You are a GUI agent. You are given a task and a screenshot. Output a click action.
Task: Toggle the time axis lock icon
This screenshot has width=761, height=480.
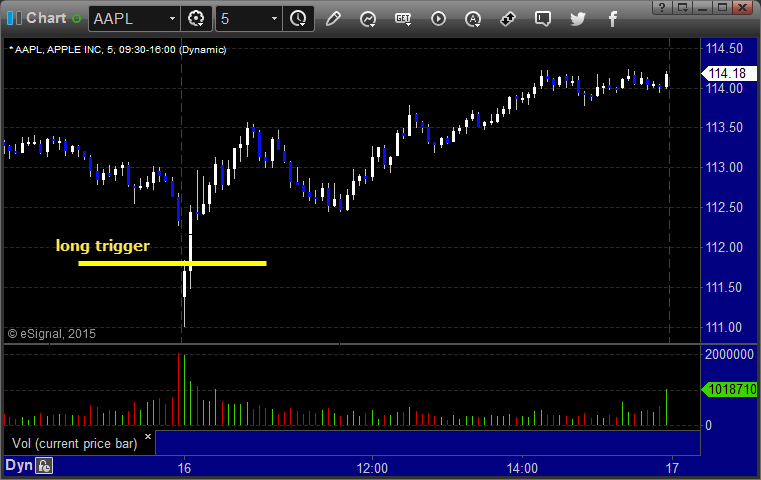44,466
